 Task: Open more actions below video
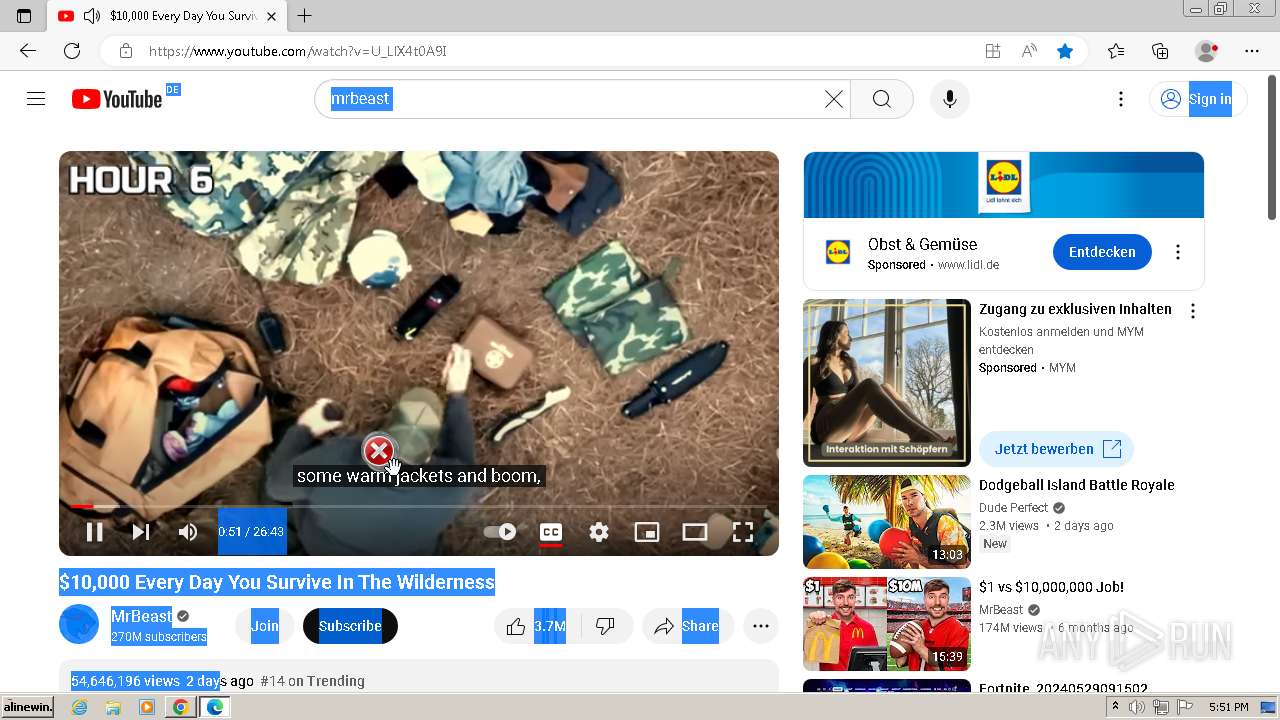(761, 626)
